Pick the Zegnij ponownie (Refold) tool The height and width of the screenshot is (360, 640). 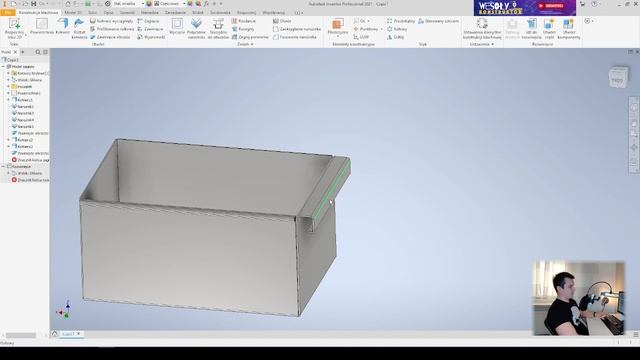[250, 37]
